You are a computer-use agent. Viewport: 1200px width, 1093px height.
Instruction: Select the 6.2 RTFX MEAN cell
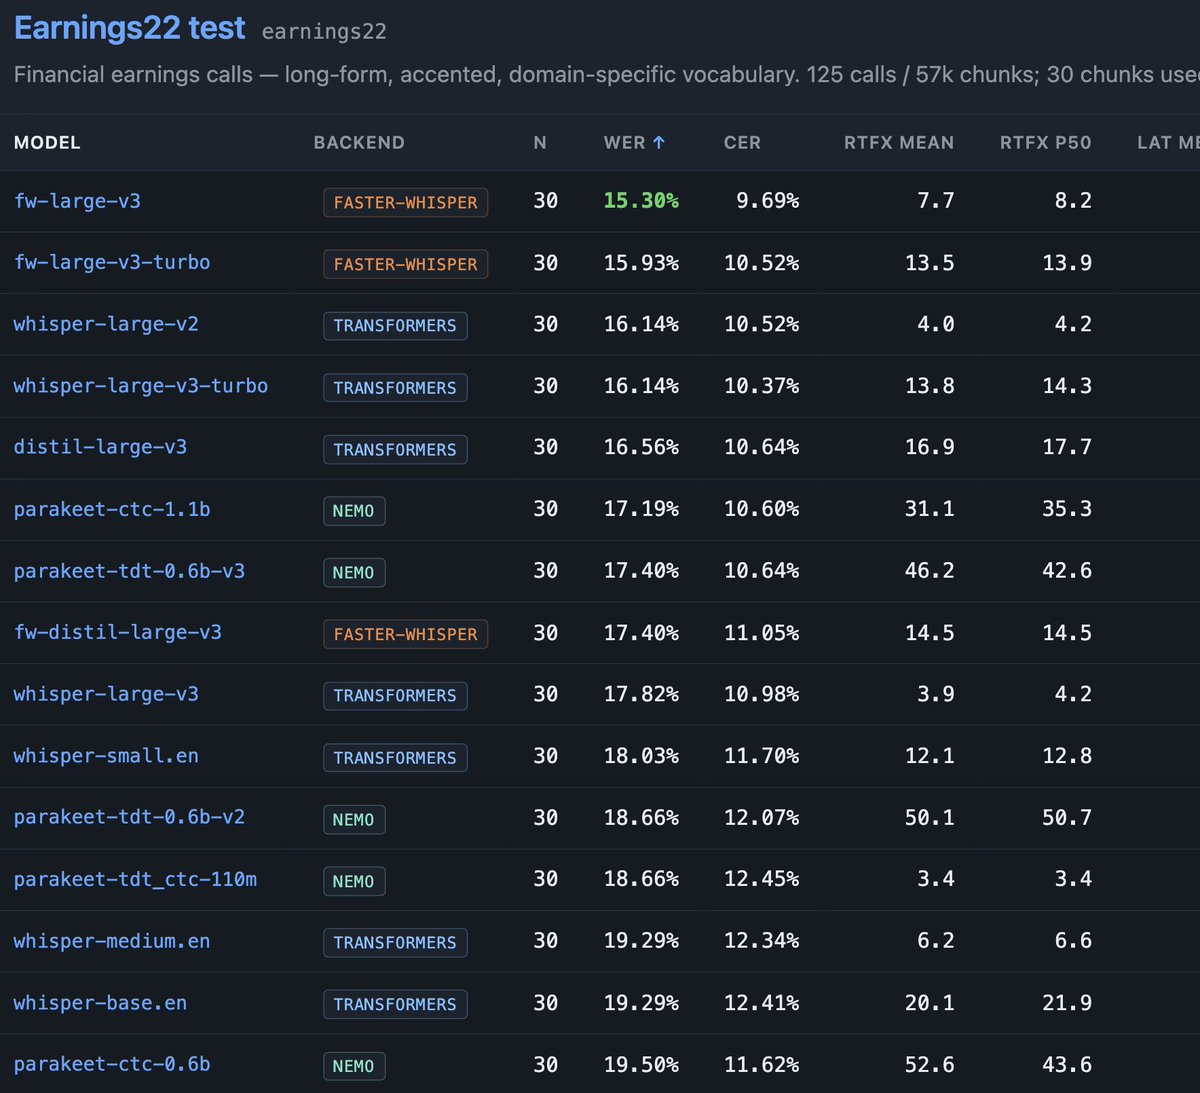tap(936, 941)
